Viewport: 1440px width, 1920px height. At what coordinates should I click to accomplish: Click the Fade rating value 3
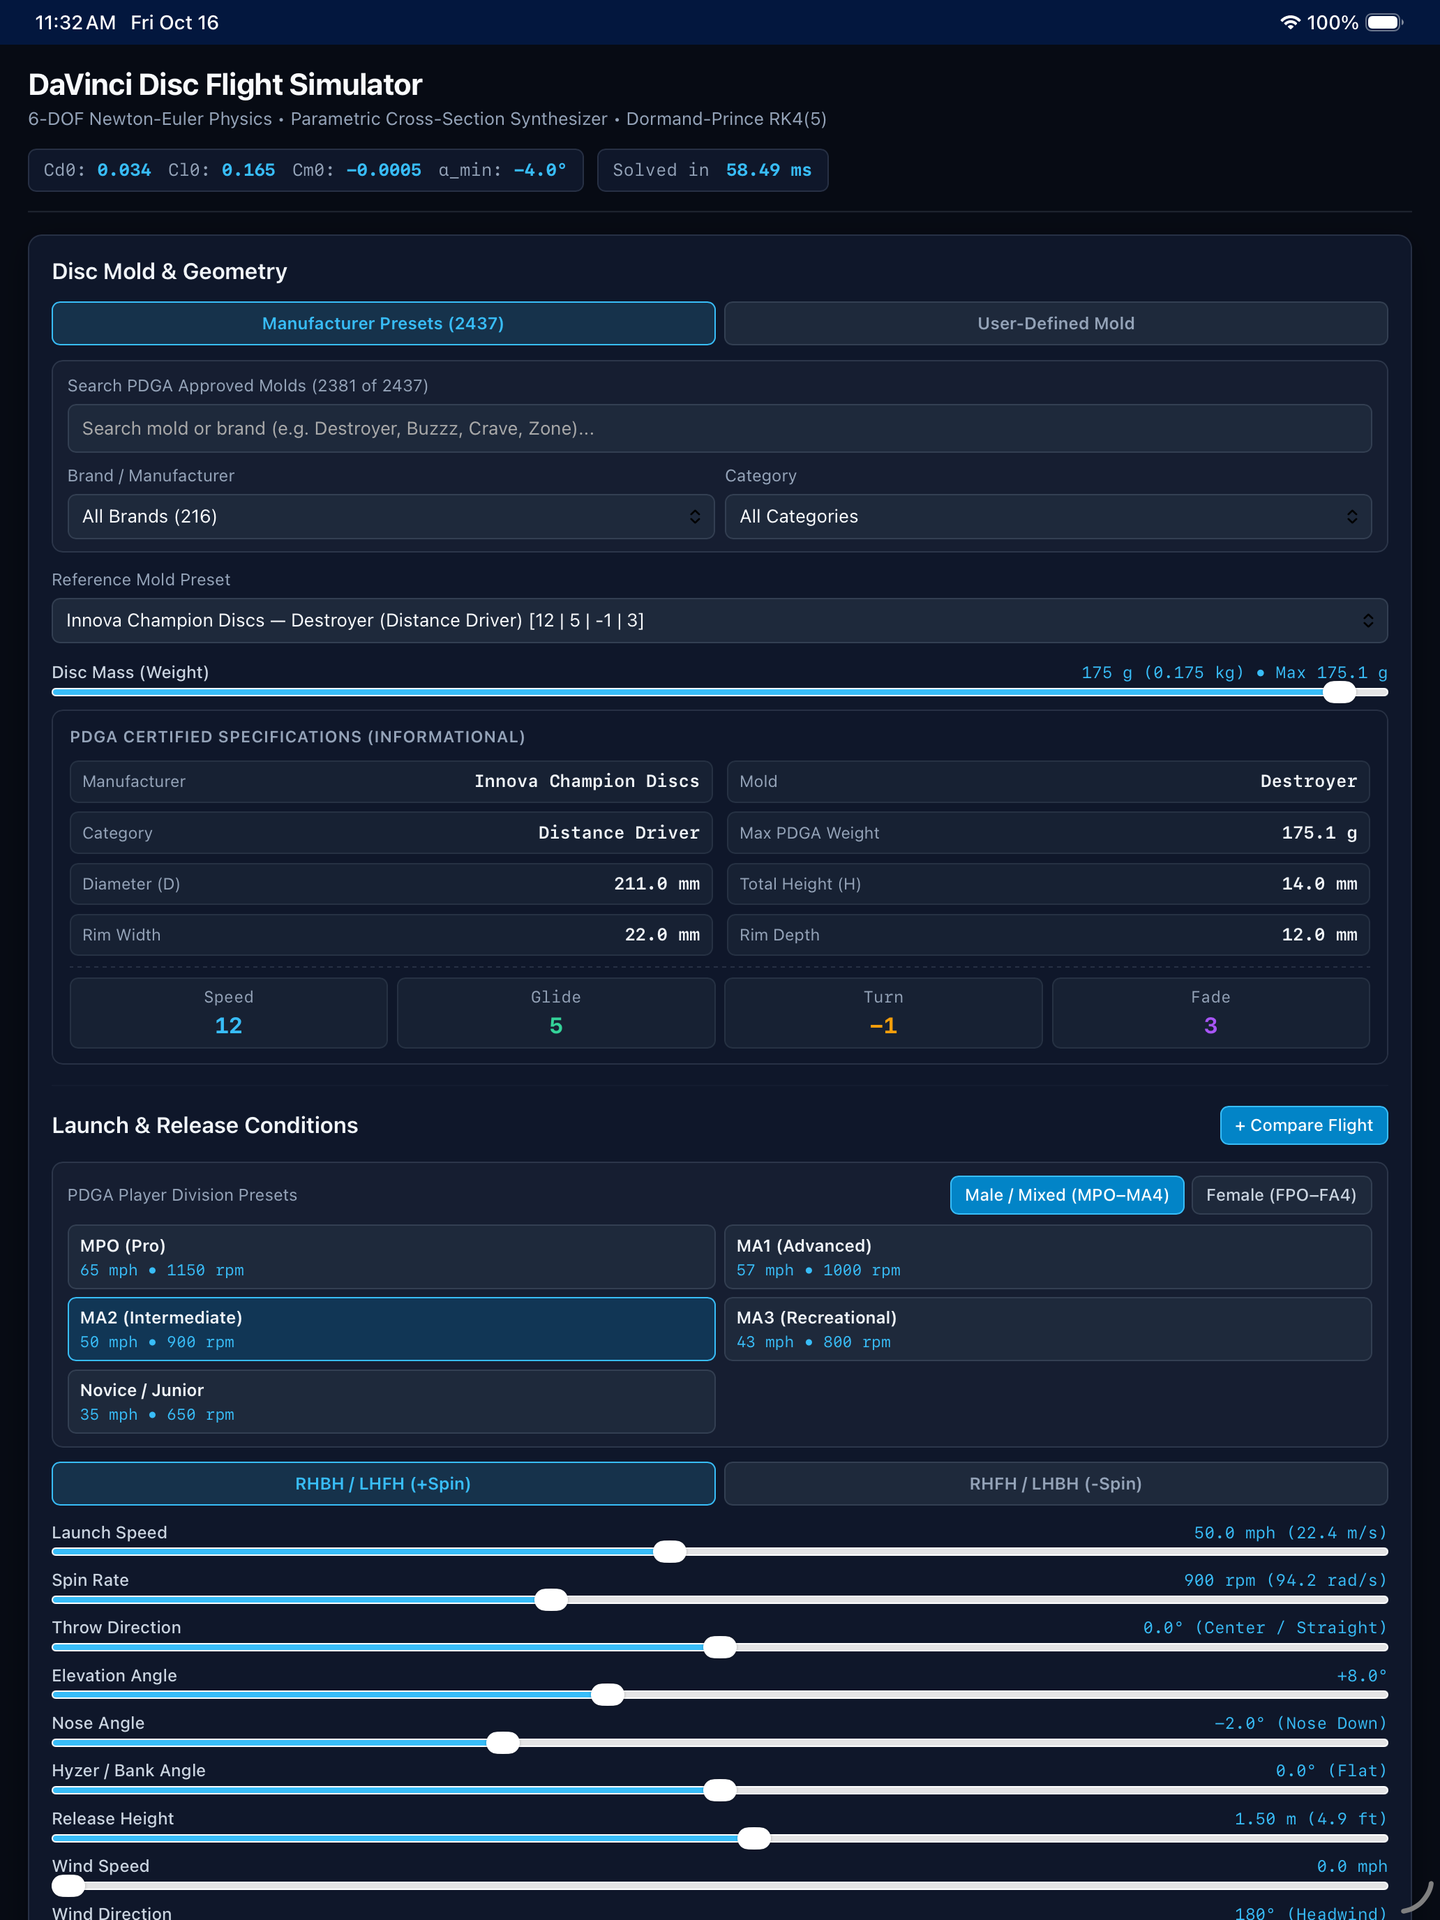1211,1026
